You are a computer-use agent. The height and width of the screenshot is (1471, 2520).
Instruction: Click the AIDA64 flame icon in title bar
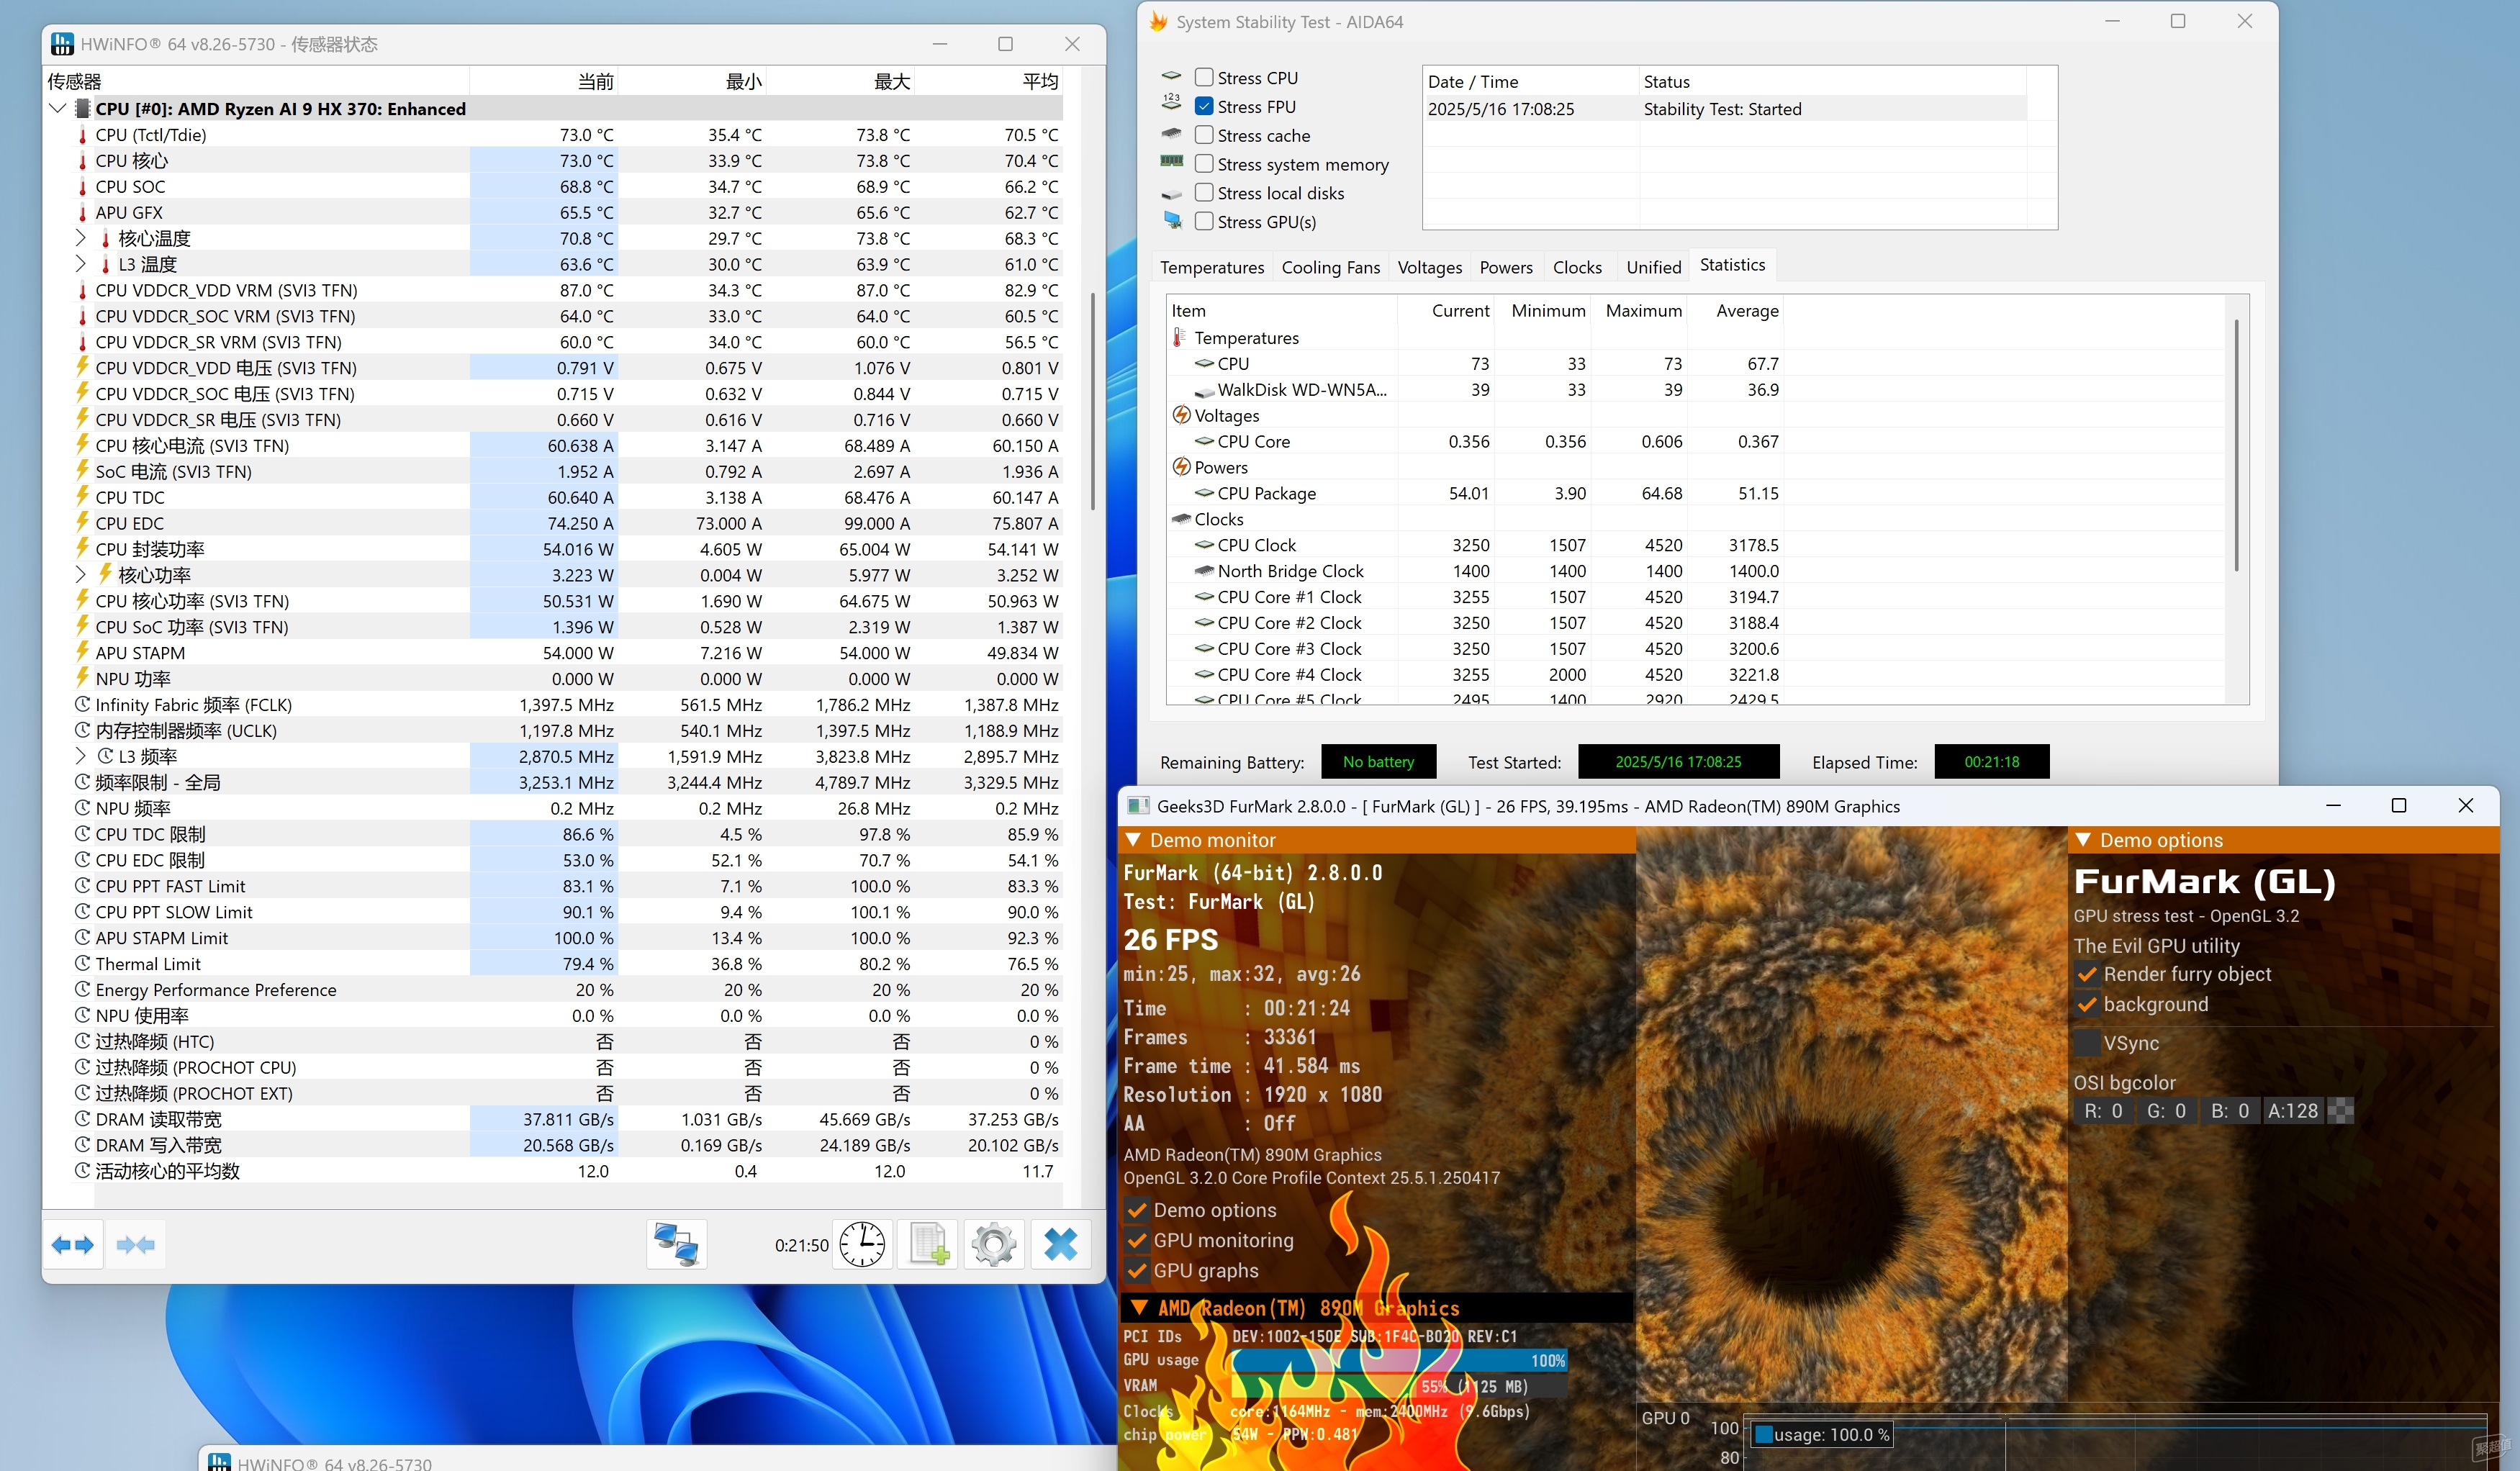[x=1158, y=22]
